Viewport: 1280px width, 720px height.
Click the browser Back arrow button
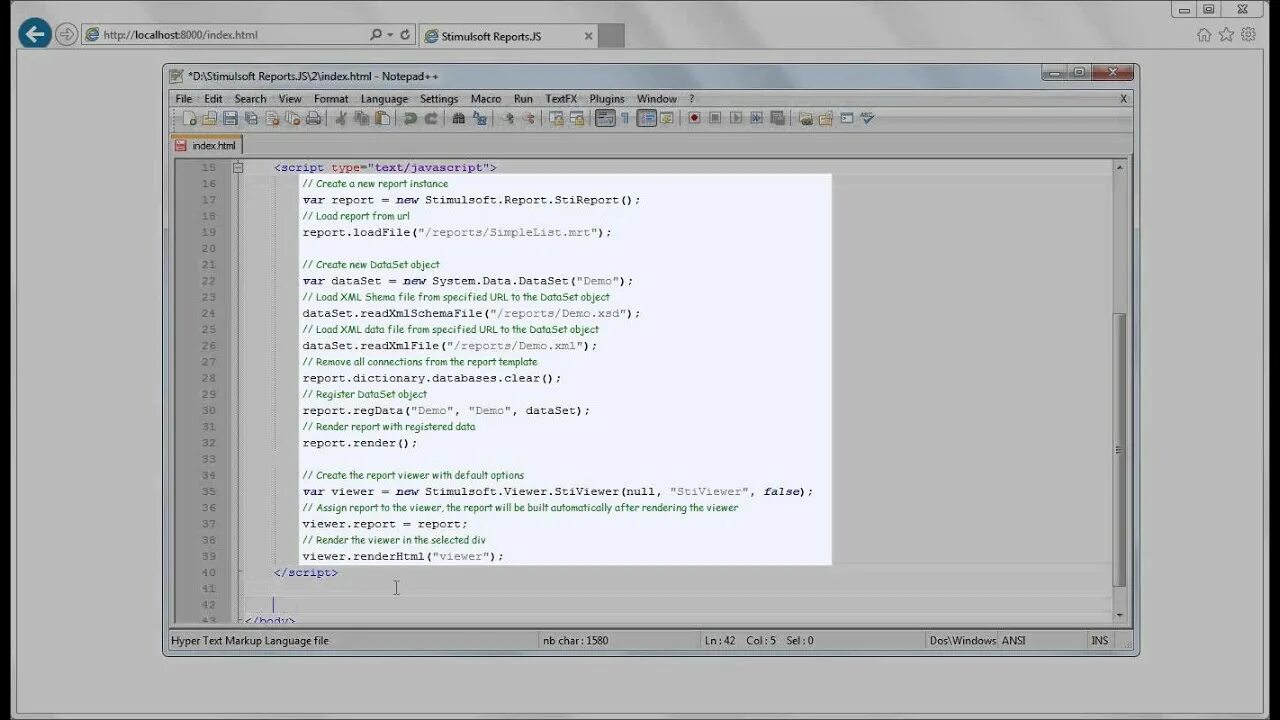[35, 34]
